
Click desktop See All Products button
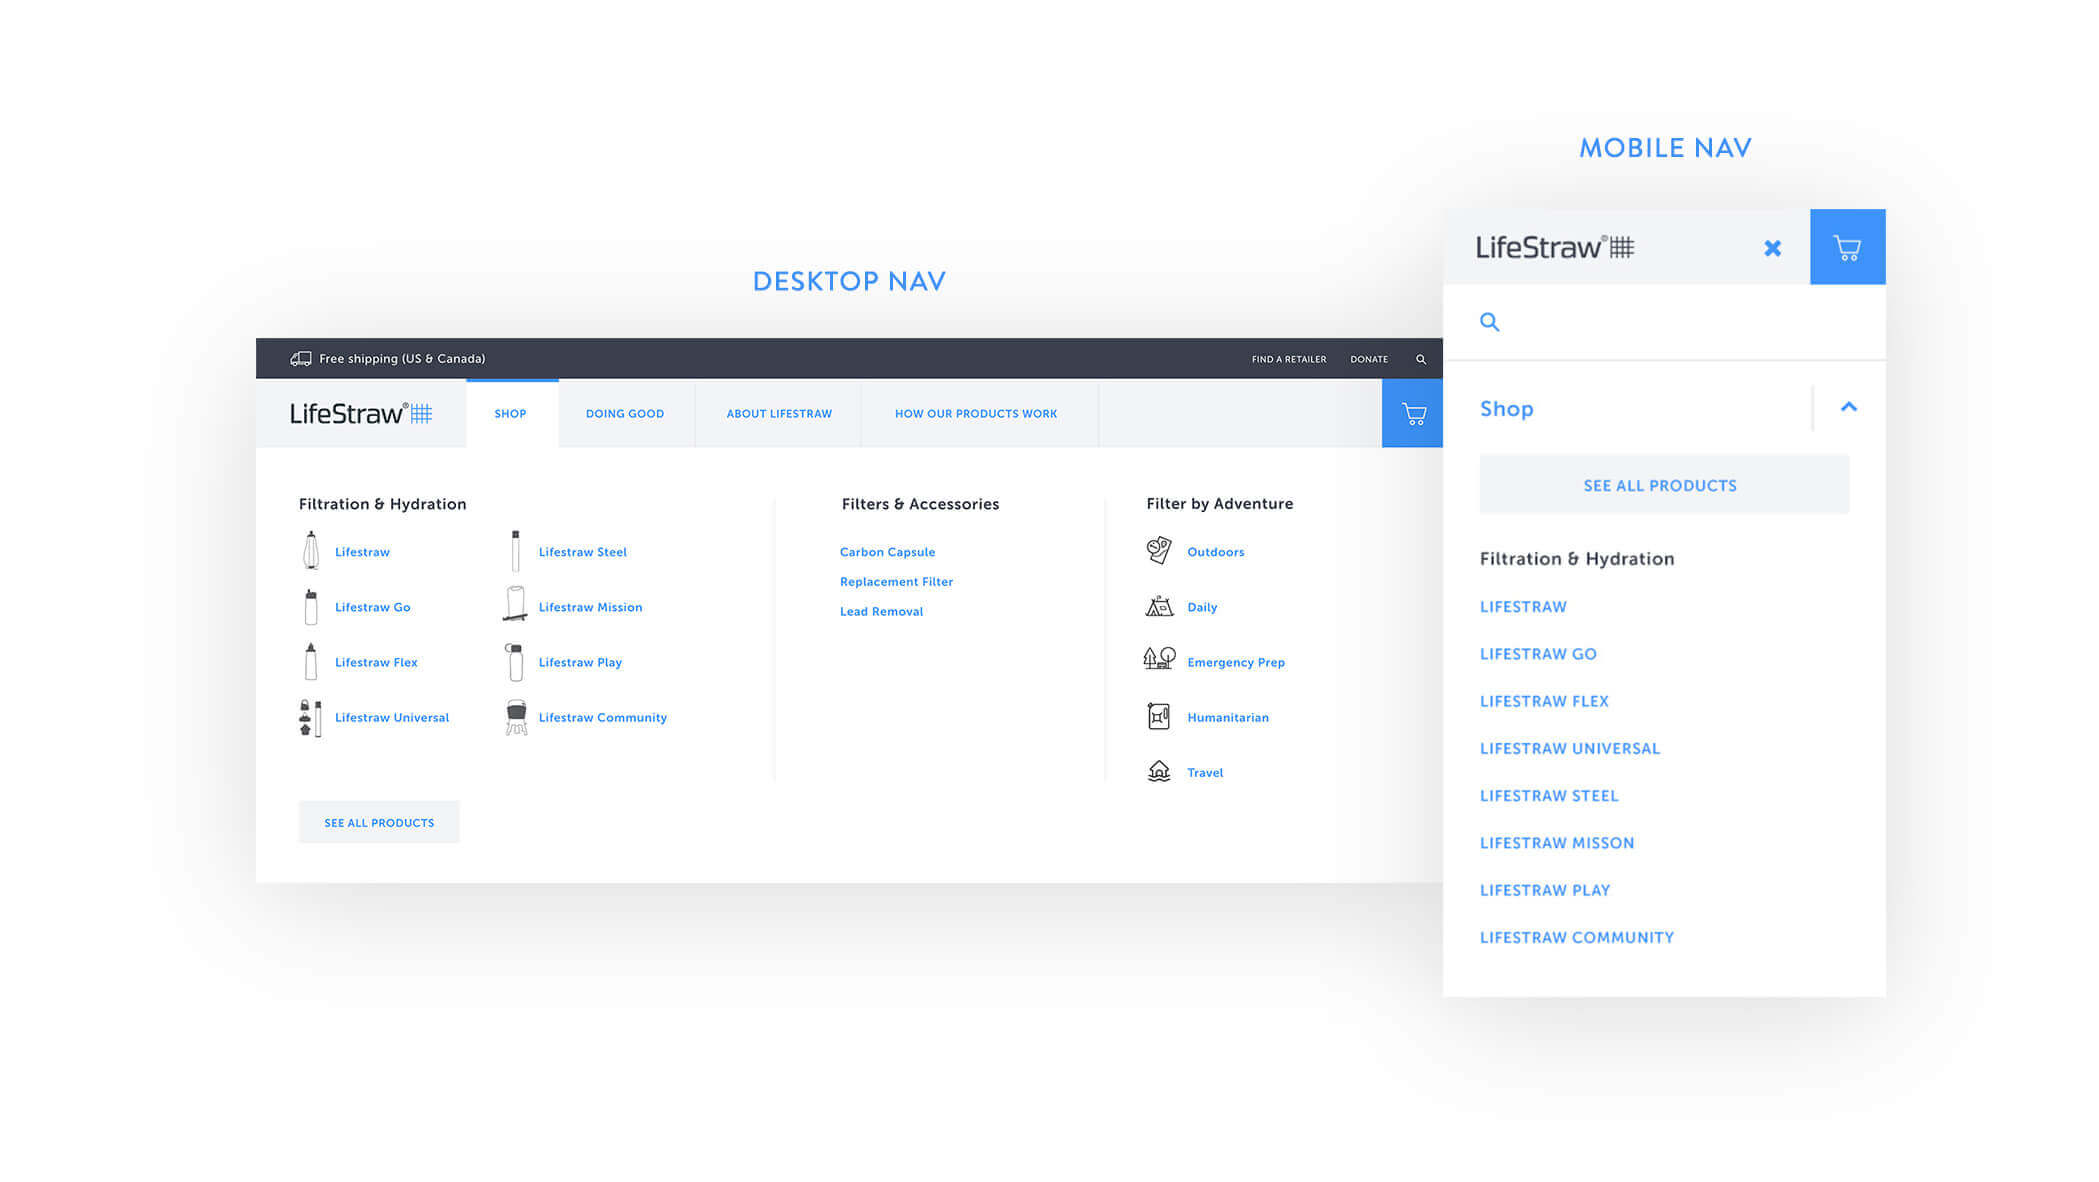pos(379,822)
